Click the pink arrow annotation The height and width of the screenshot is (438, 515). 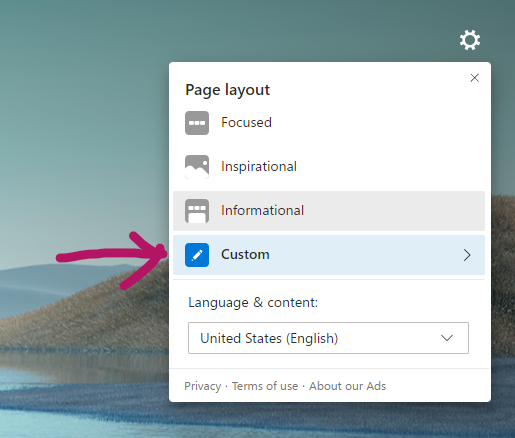tap(111, 260)
